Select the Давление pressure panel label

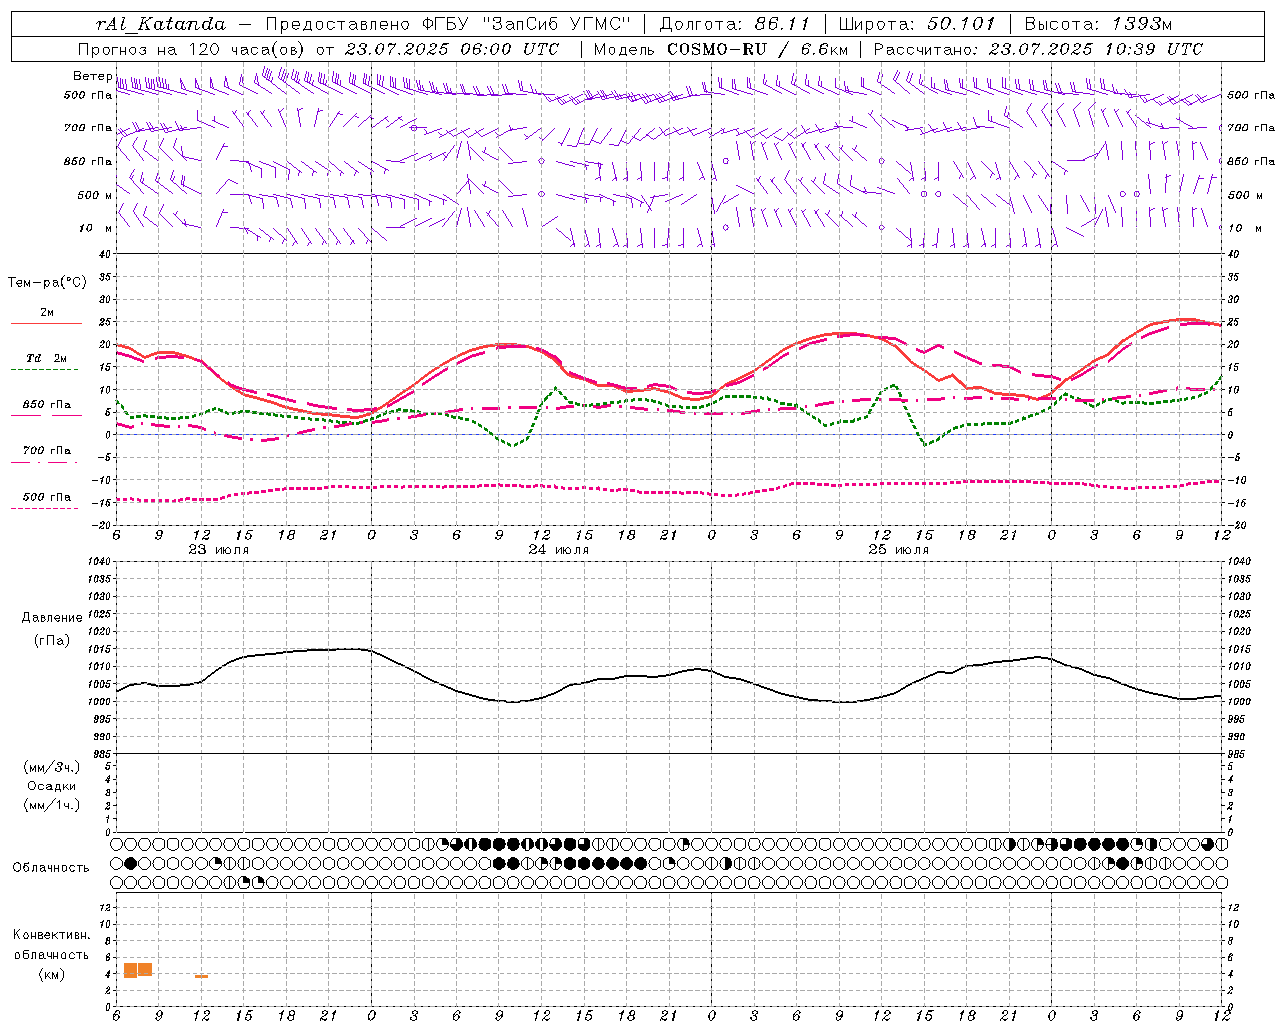[52, 618]
